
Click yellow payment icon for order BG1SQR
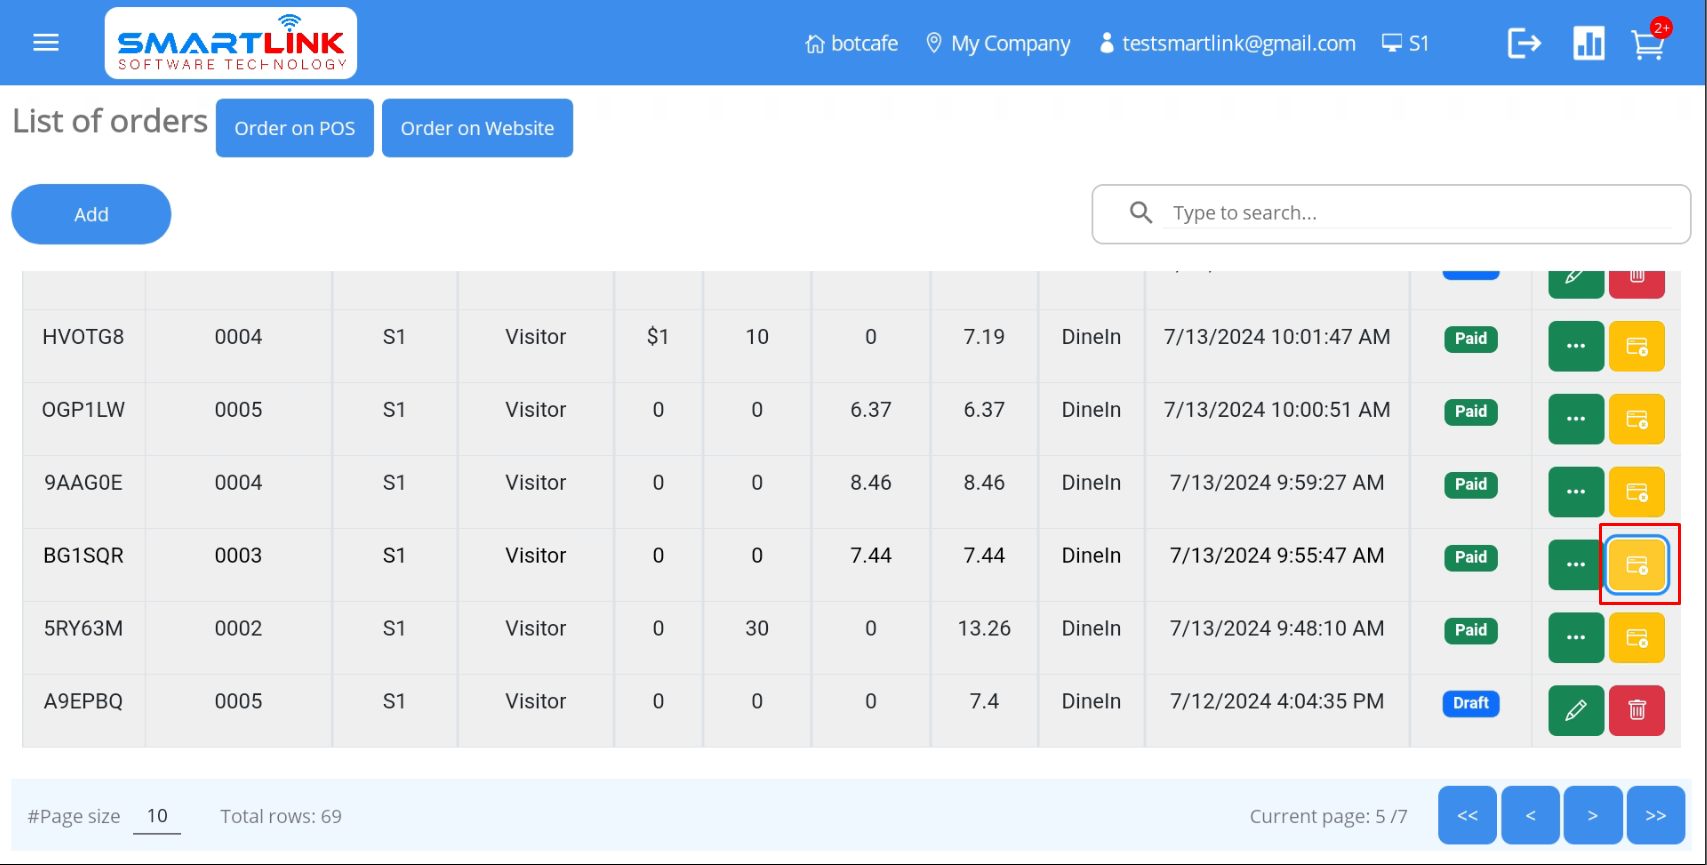(1636, 565)
